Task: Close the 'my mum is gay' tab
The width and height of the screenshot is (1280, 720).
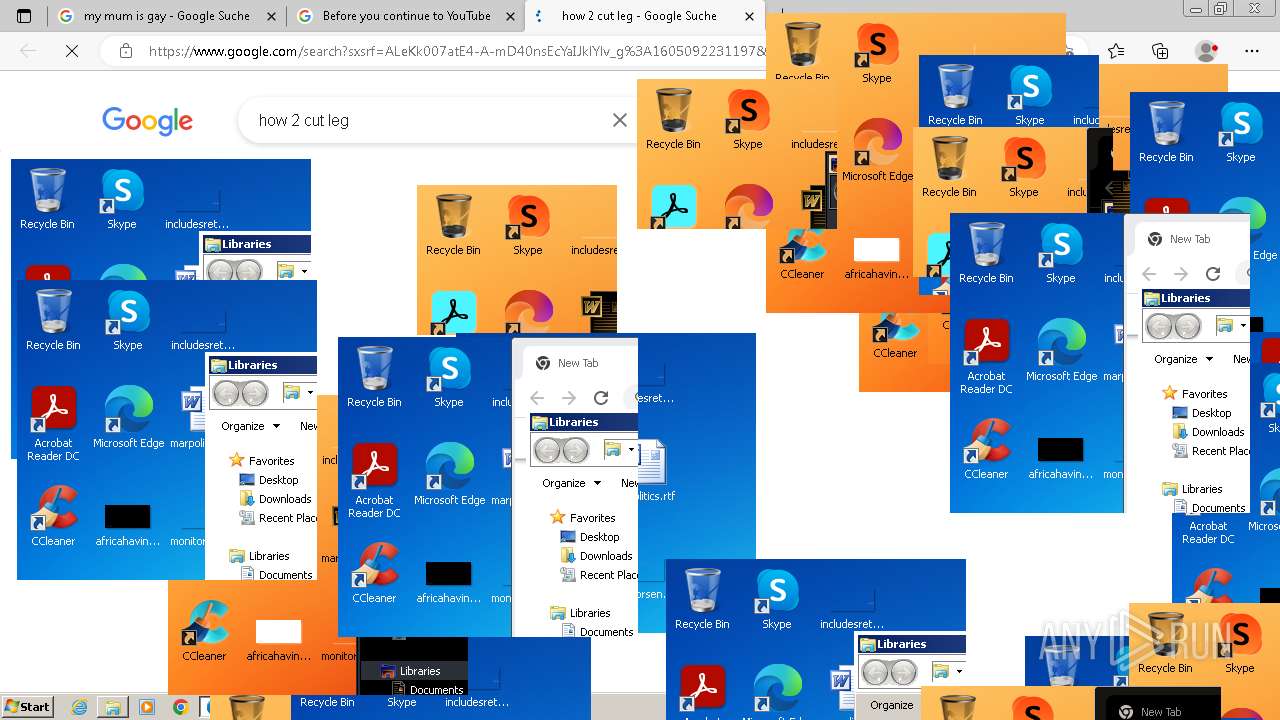Action: click(272, 16)
